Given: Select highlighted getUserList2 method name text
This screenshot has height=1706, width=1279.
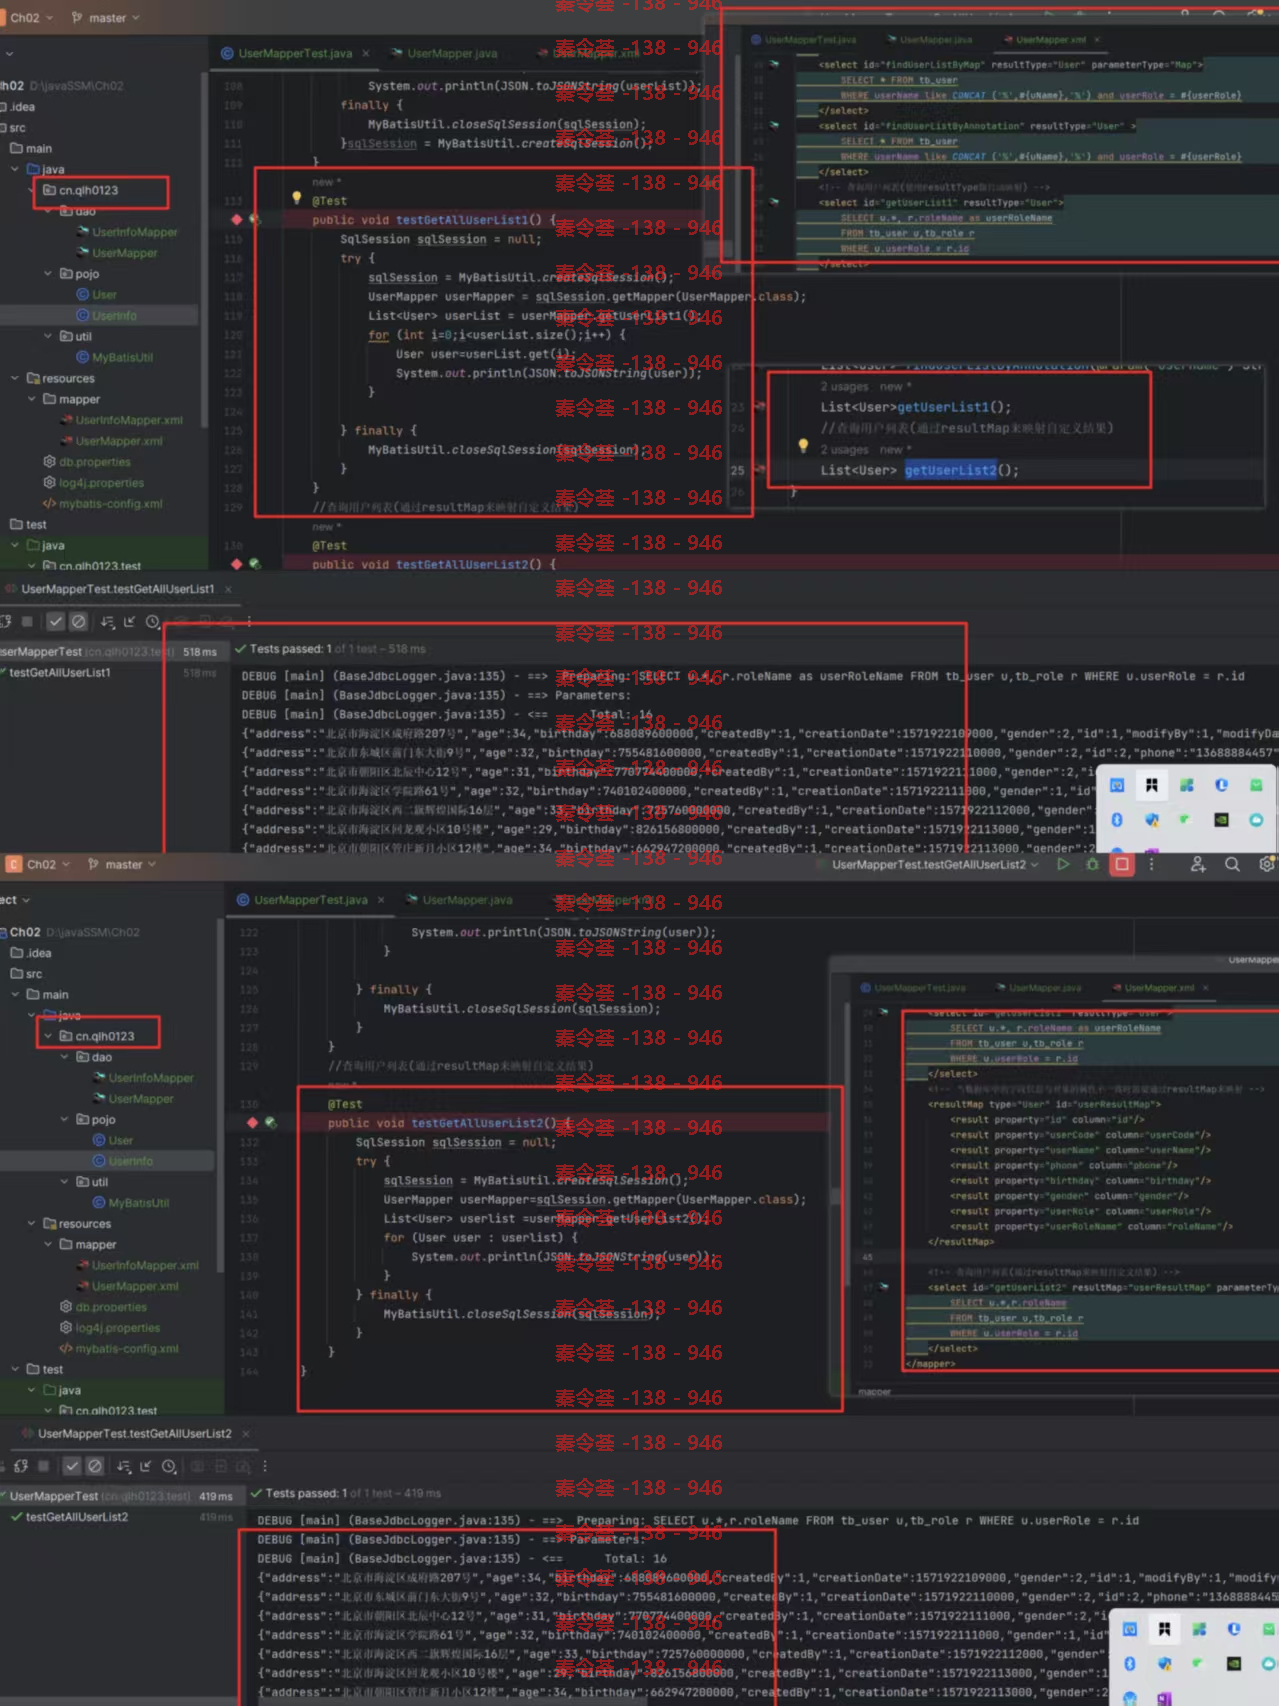Looking at the screenshot, I should (950, 470).
